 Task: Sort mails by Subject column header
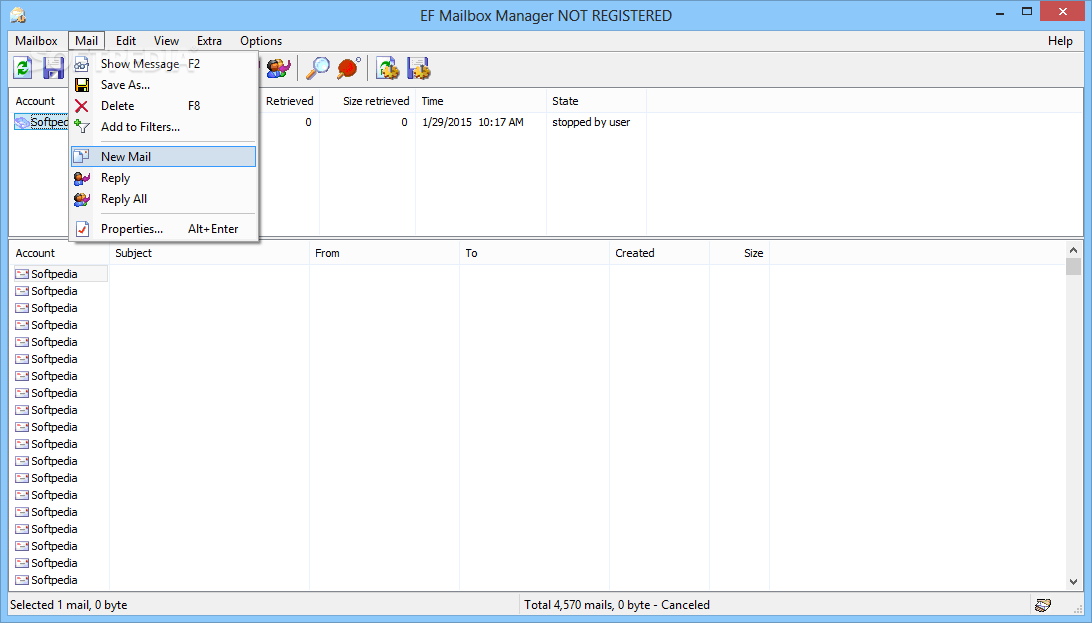(x=133, y=253)
